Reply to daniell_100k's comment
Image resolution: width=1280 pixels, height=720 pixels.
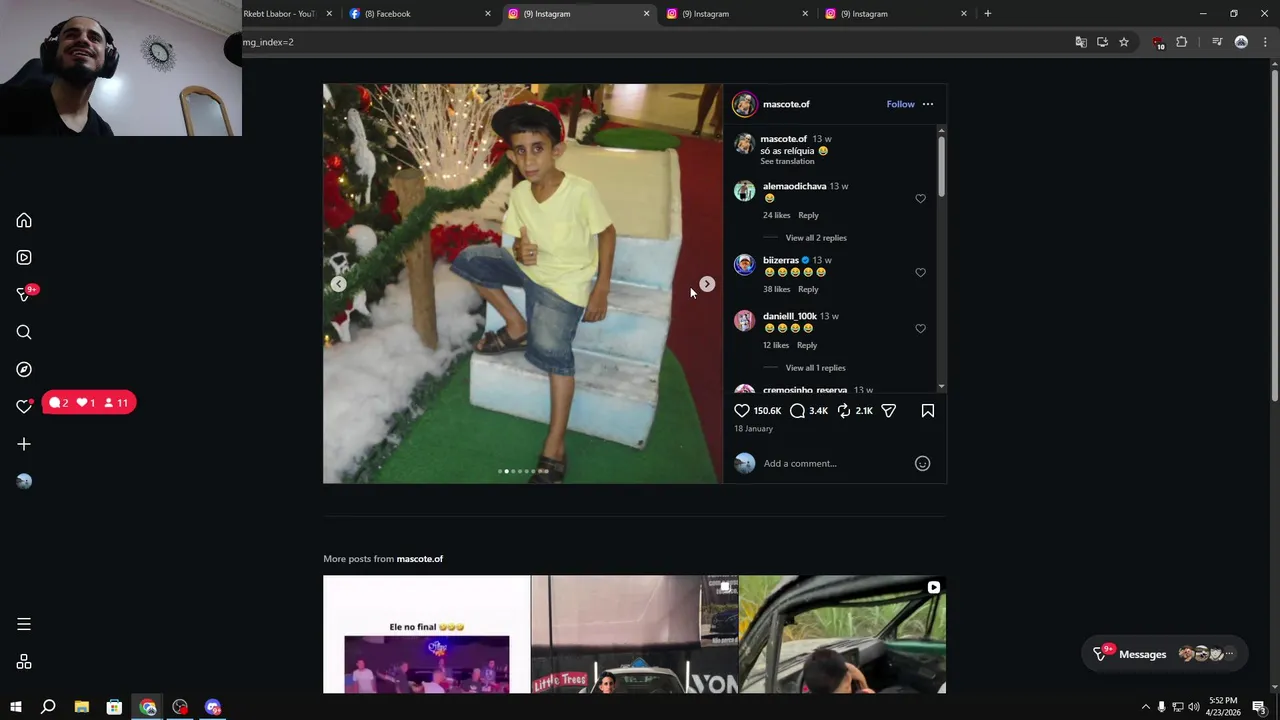point(807,345)
